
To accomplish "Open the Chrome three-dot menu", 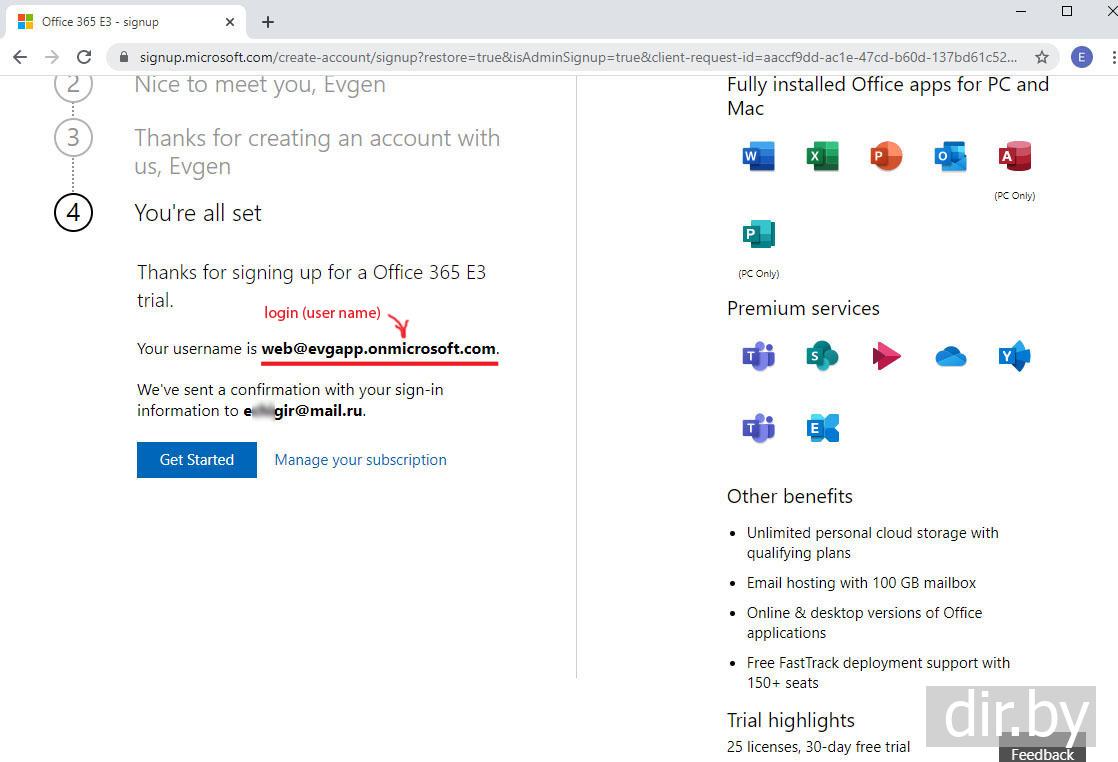I will [x=1113, y=57].
